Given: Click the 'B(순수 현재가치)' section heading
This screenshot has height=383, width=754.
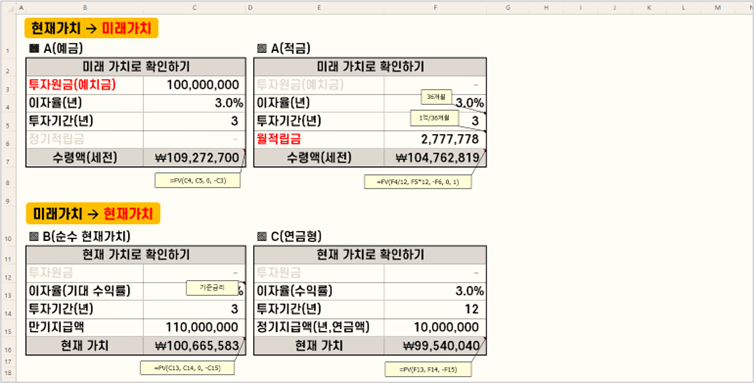Looking at the screenshot, I should [x=80, y=236].
